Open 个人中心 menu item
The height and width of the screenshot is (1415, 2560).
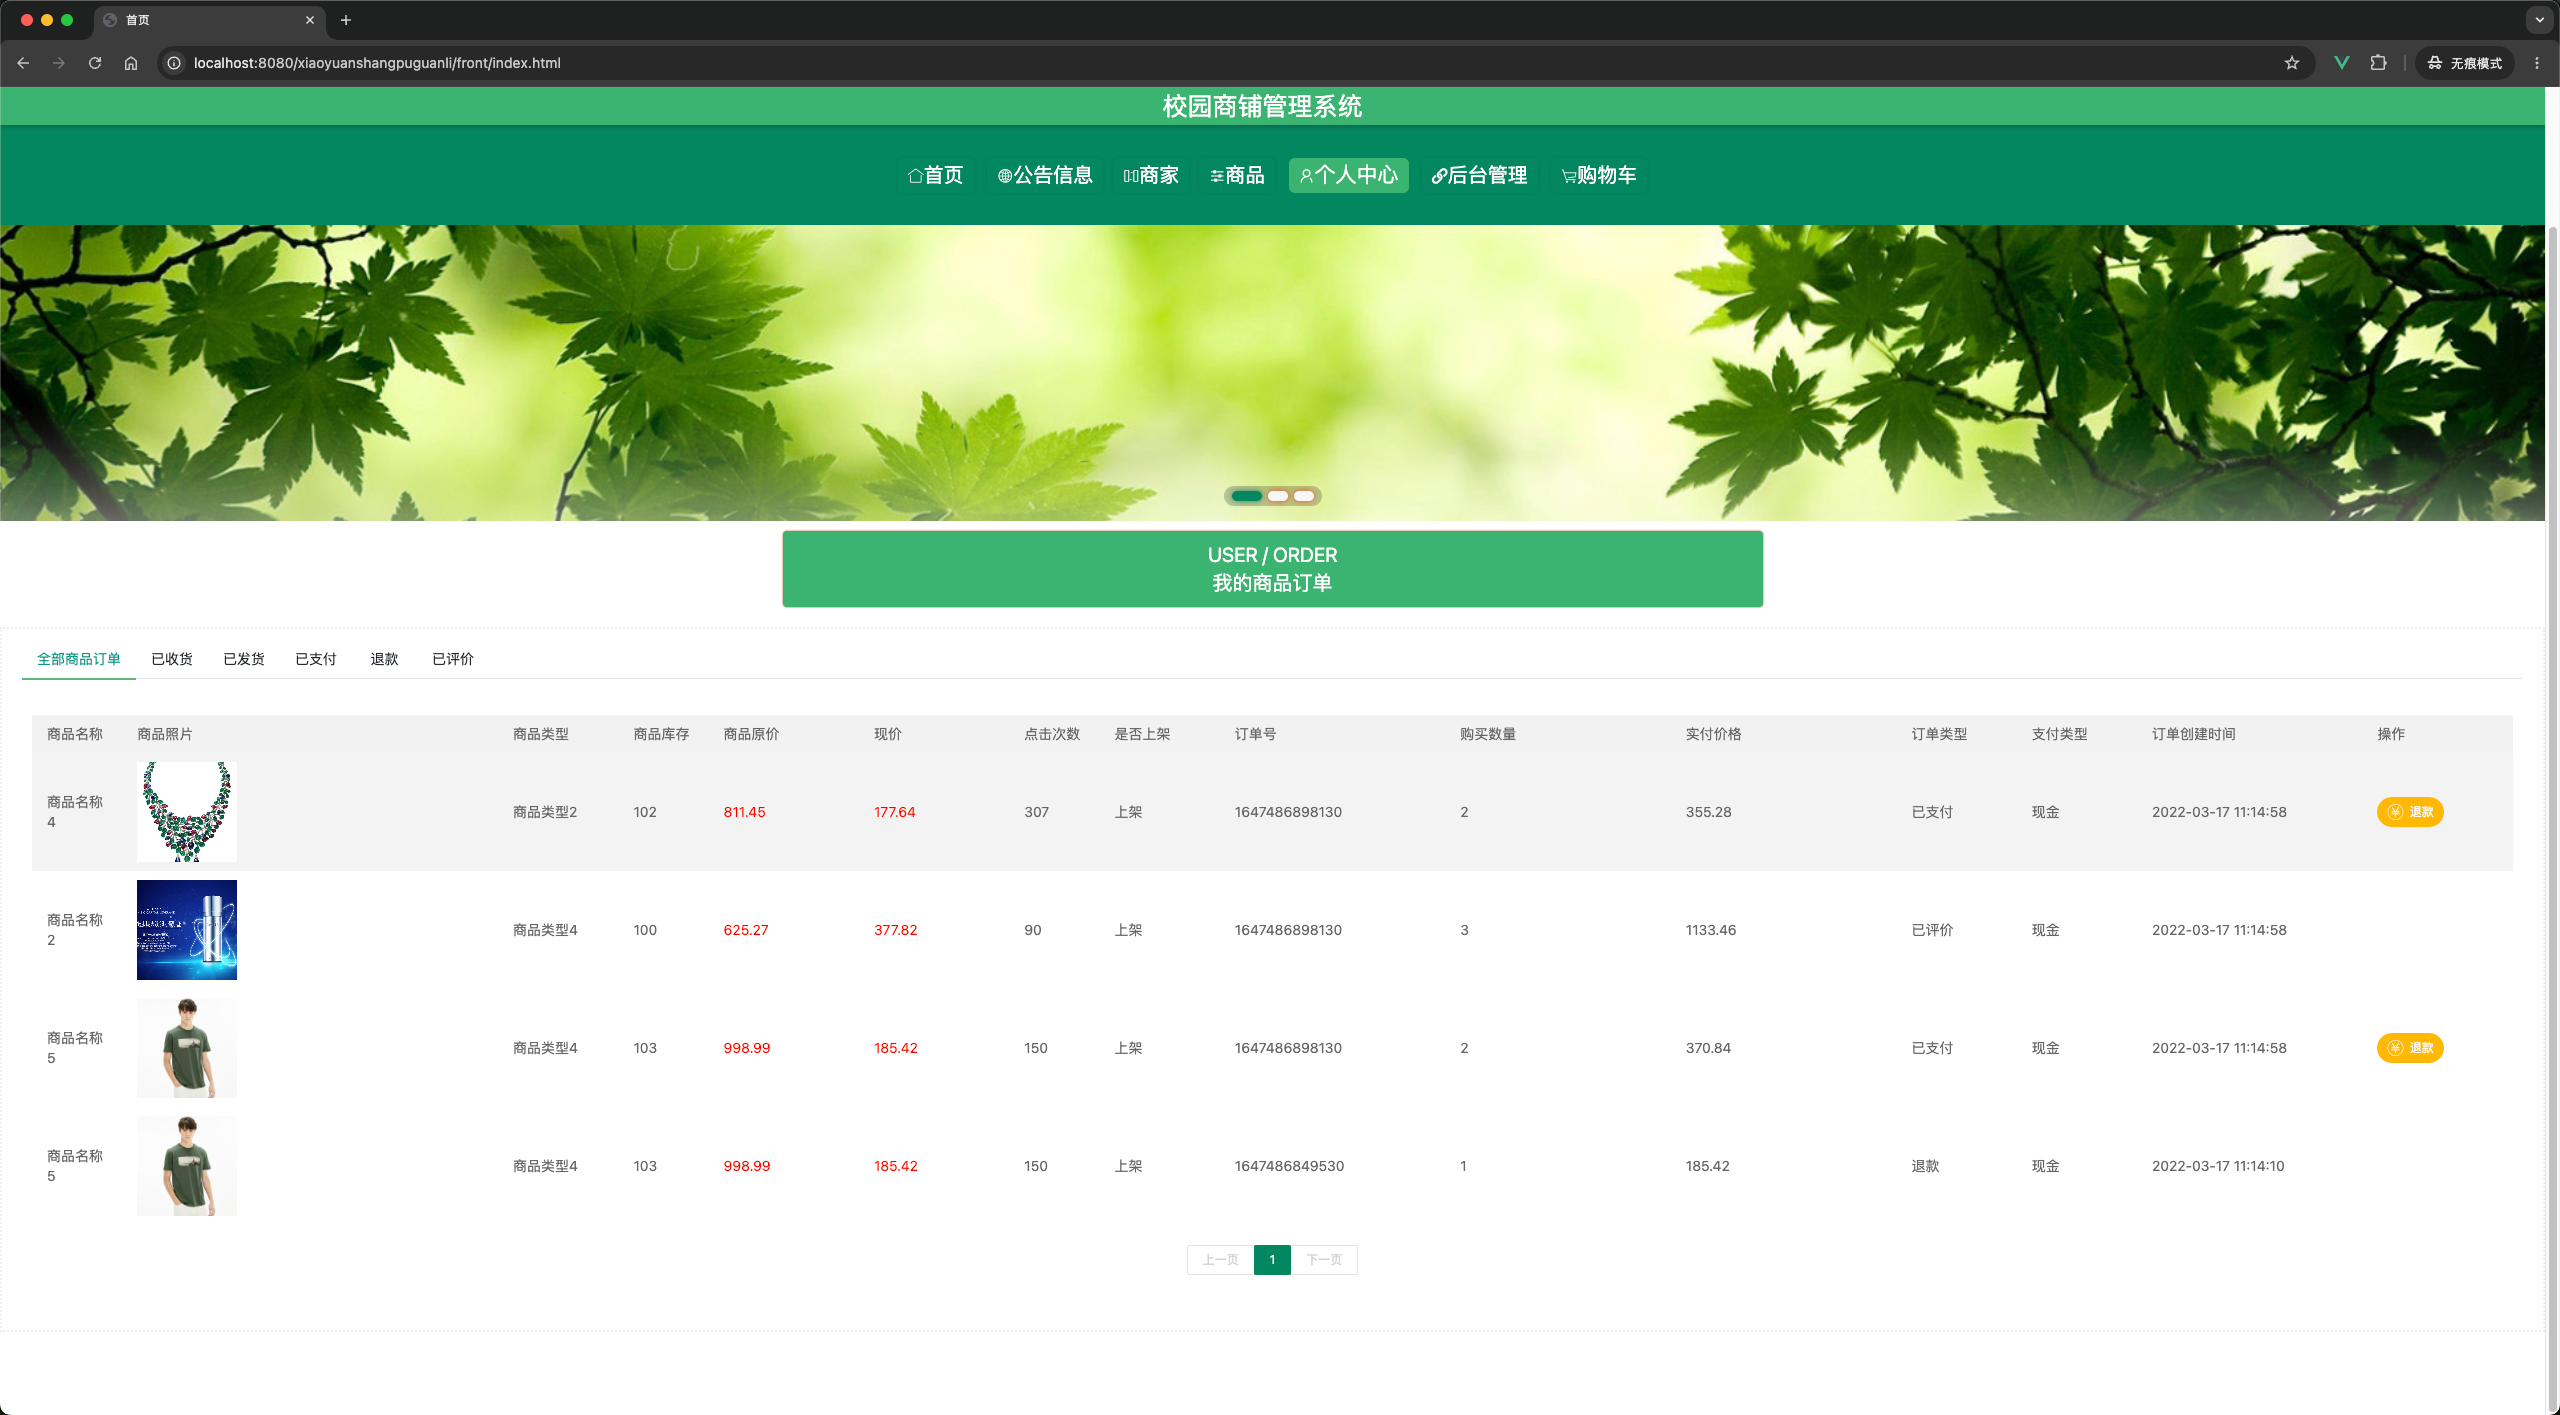1348,175
